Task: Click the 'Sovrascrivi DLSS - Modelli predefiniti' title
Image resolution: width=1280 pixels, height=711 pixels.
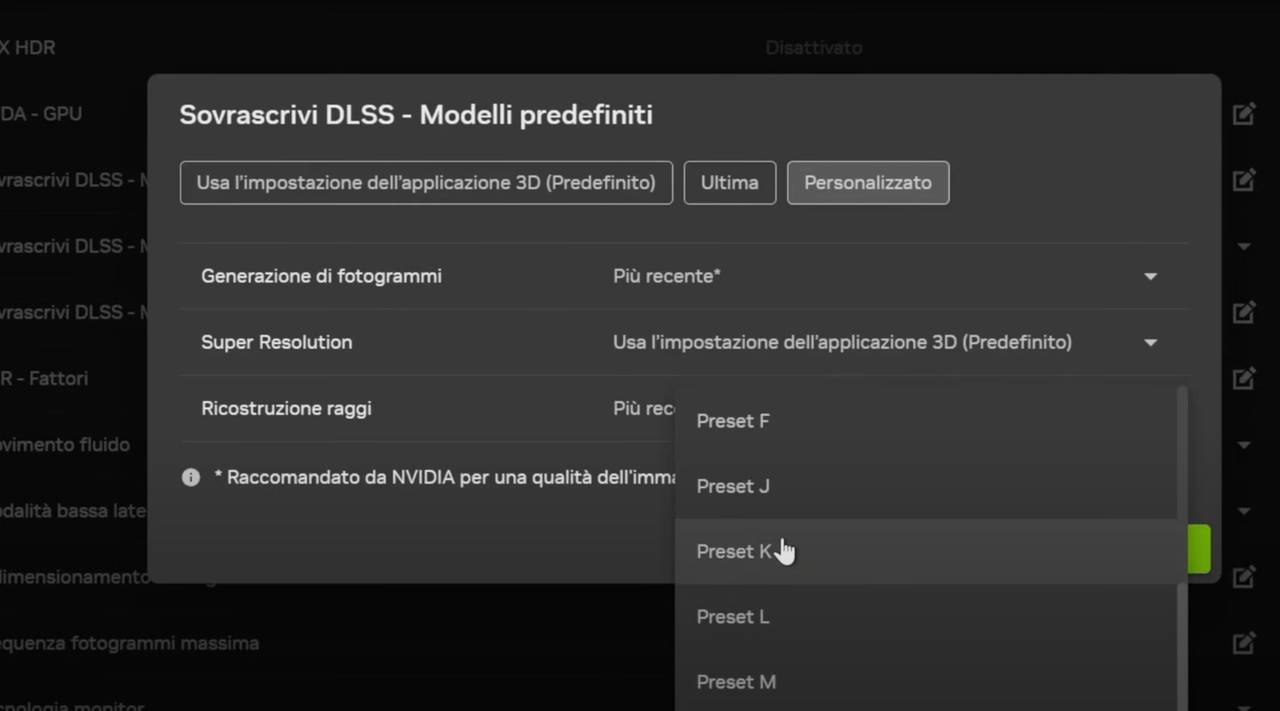Action: [x=416, y=115]
